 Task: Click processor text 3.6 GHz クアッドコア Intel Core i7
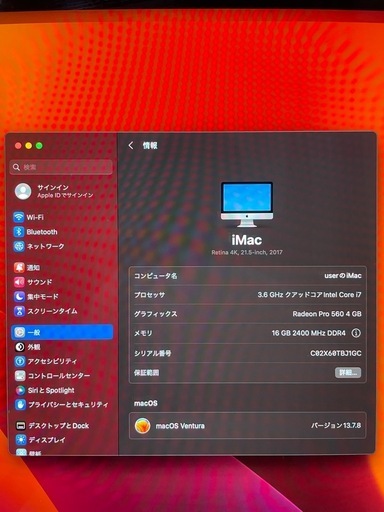[309, 294]
